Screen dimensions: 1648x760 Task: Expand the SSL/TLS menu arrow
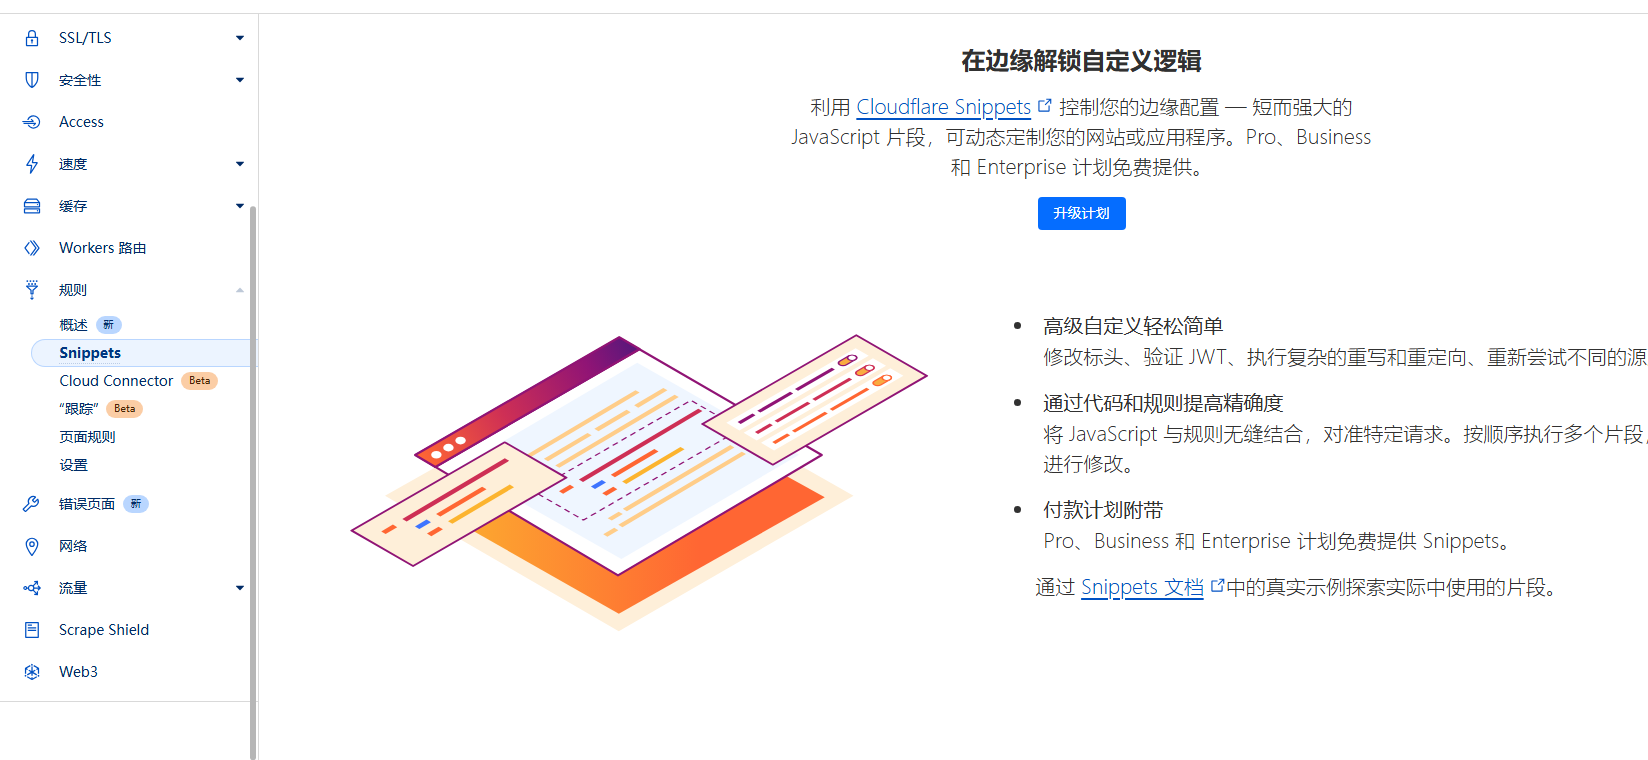point(240,38)
